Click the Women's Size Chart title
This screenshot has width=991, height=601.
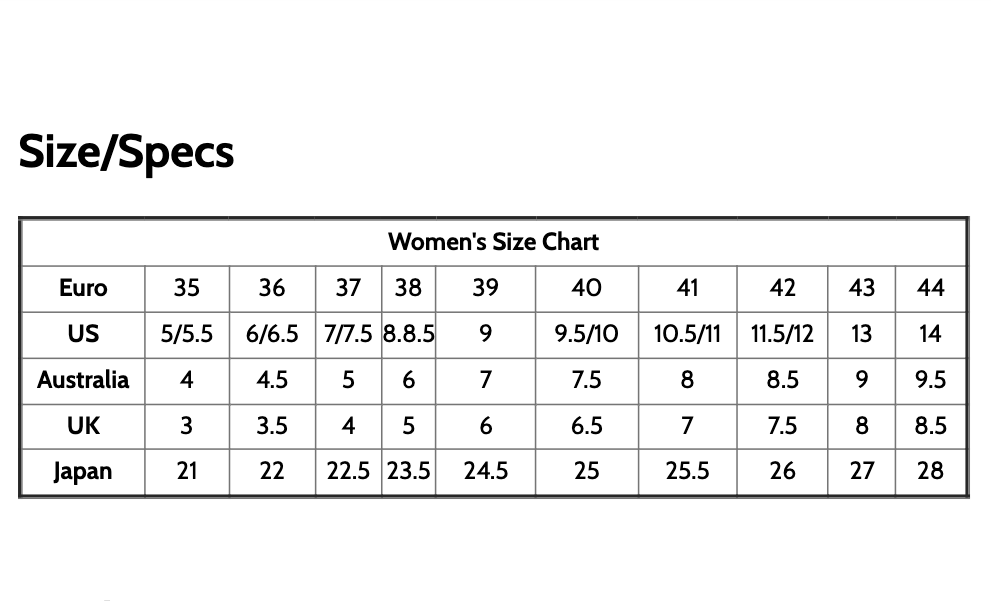coord(493,242)
